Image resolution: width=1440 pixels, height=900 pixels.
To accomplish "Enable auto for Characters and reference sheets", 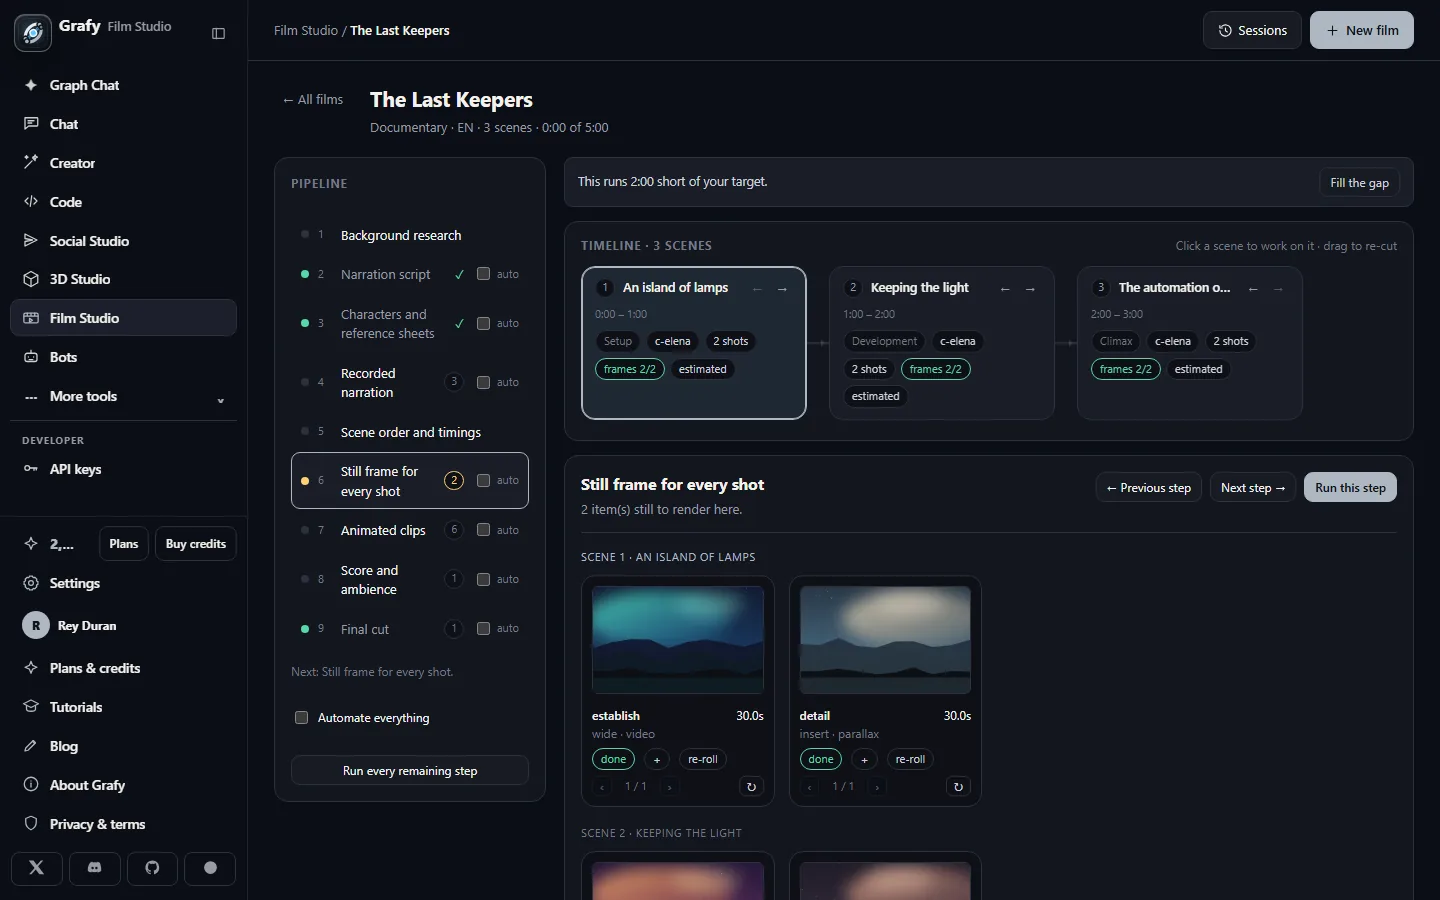I will 483,323.
